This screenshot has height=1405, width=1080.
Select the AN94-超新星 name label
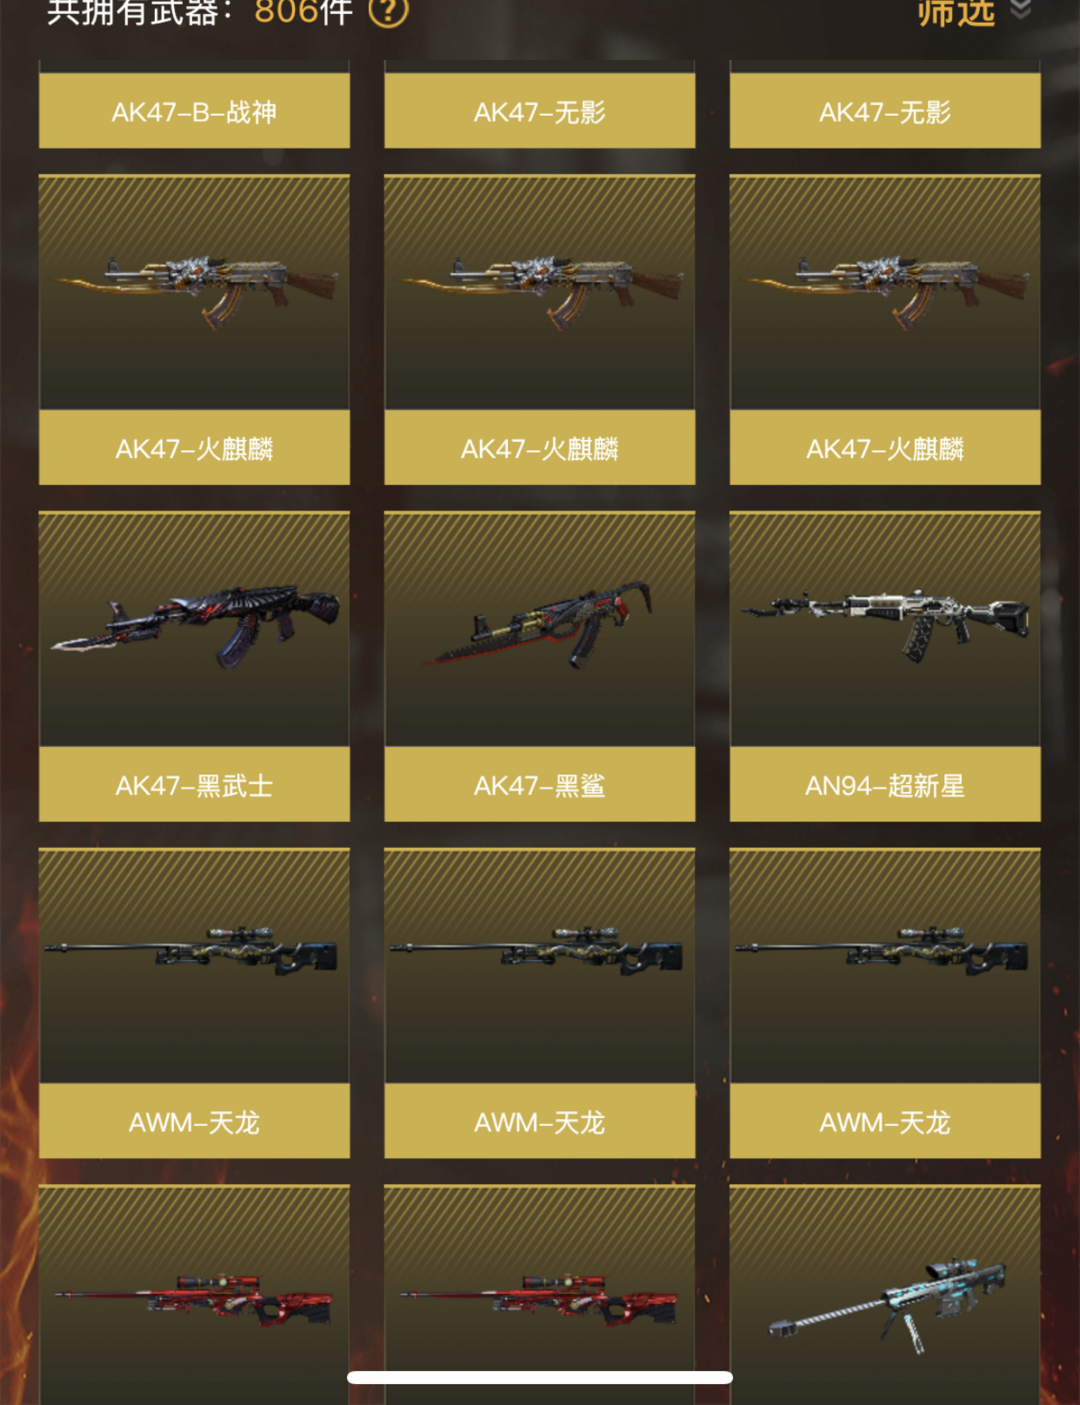click(885, 785)
